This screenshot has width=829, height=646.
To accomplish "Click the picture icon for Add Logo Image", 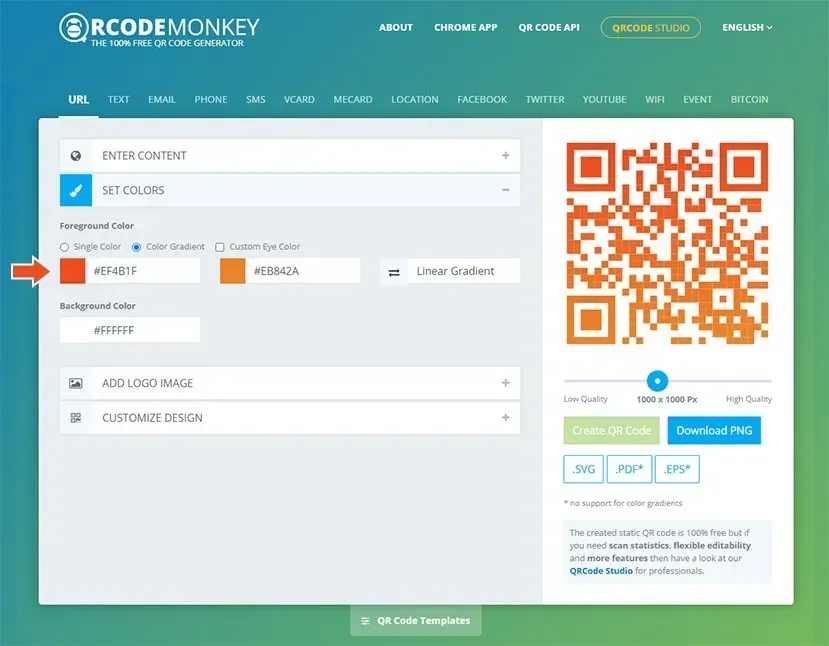I will [76, 383].
